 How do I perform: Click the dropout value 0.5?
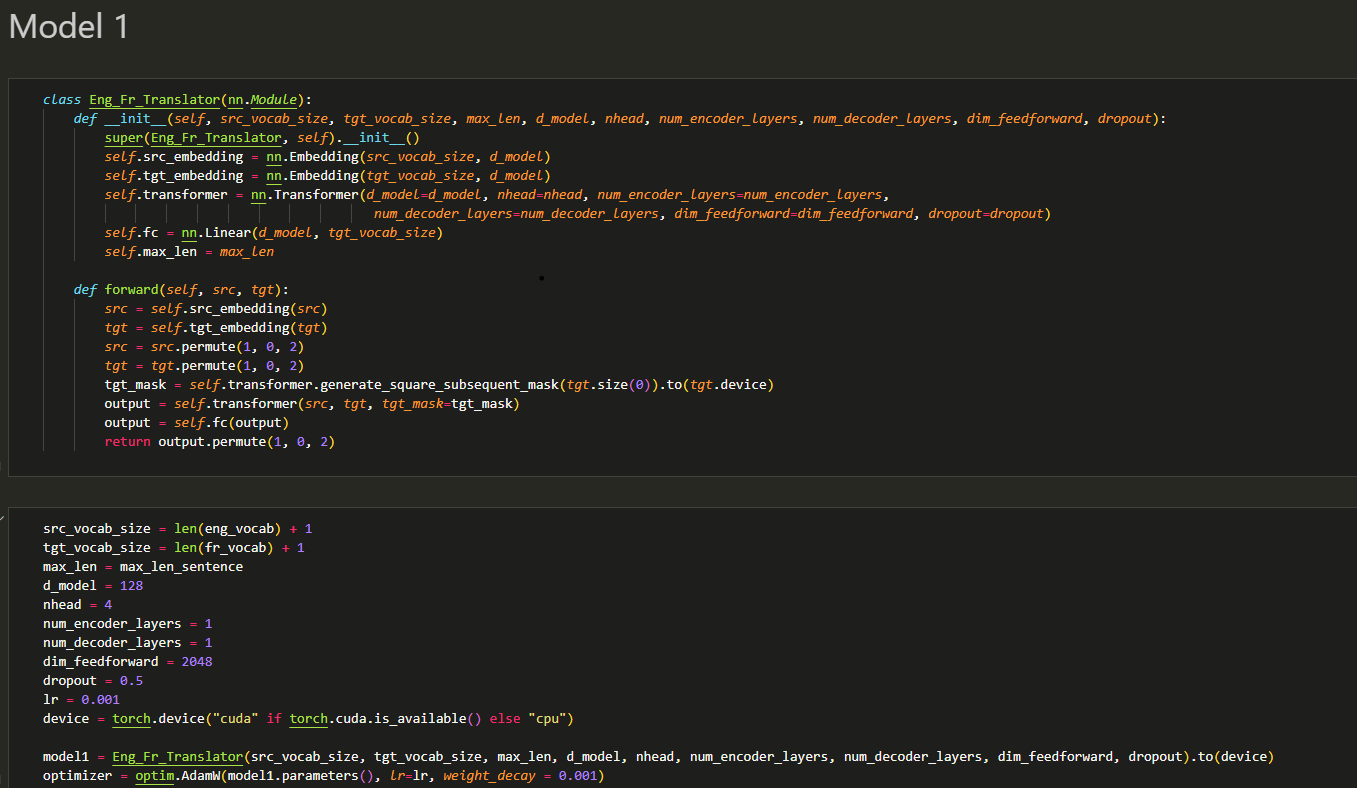click(x=131, y=680)
